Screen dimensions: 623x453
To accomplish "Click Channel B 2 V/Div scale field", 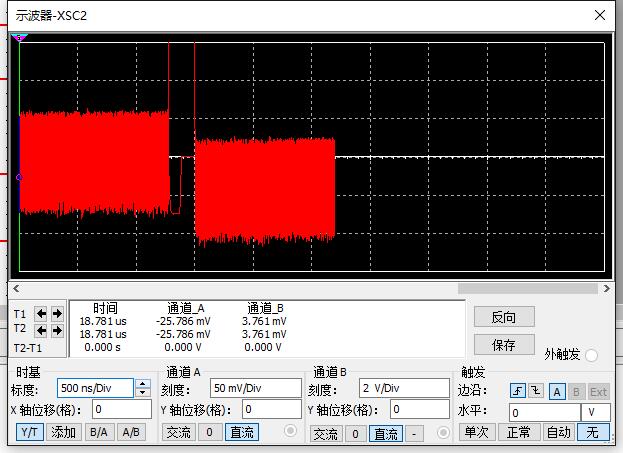I will [x=404, y=388].
